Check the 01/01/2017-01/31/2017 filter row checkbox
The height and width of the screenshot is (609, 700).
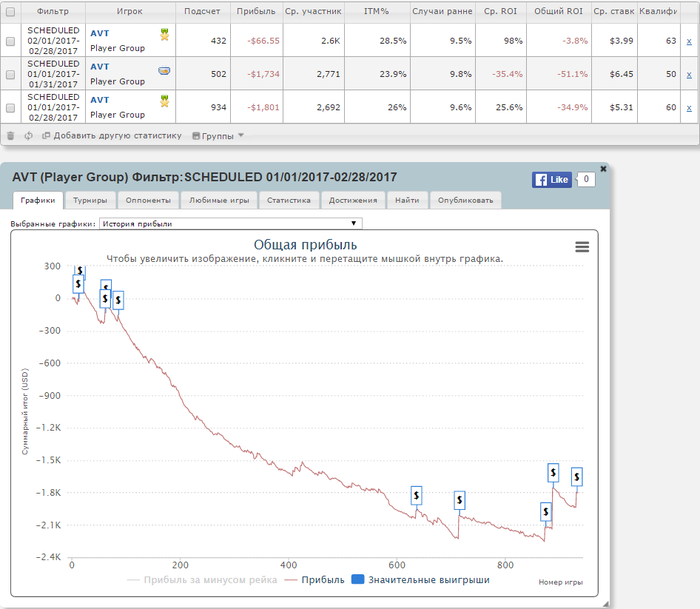click(10, 75)
